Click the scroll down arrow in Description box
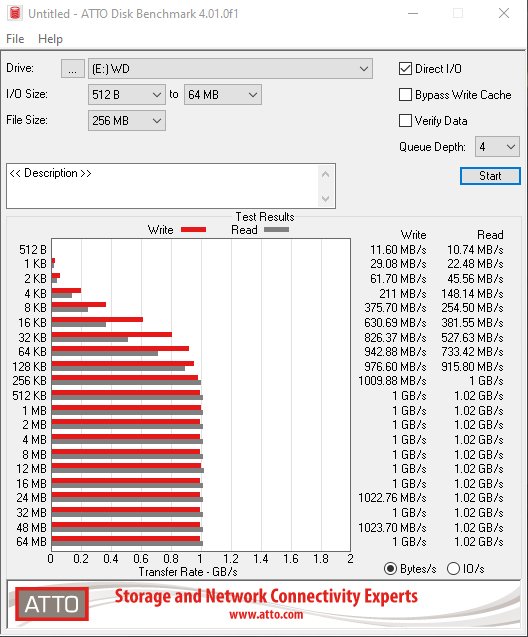The width and height of the screenshot is (528, 637). (325, 198)
